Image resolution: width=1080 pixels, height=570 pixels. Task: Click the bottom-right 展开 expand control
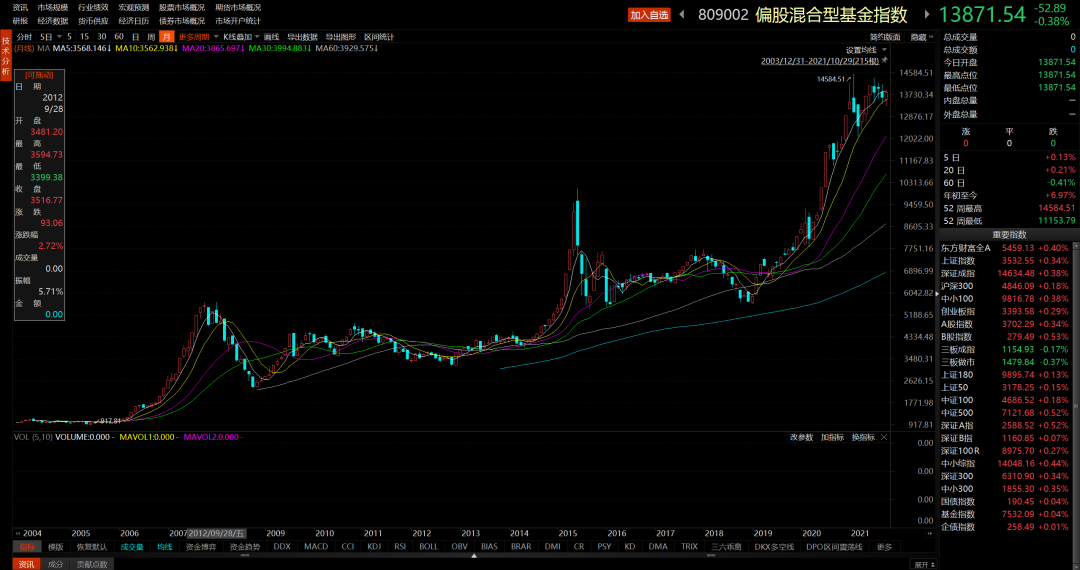pyautogui.click(x=923, y=564)
